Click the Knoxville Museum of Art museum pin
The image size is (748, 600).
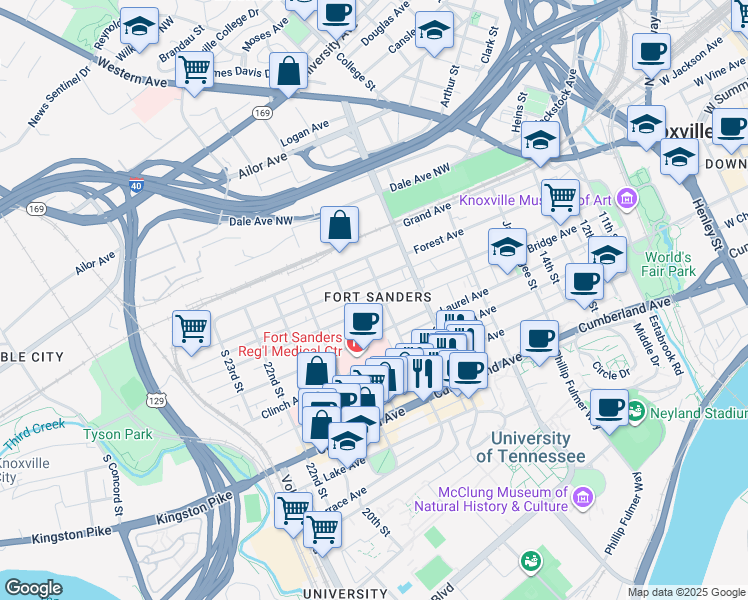click(627, 199)
